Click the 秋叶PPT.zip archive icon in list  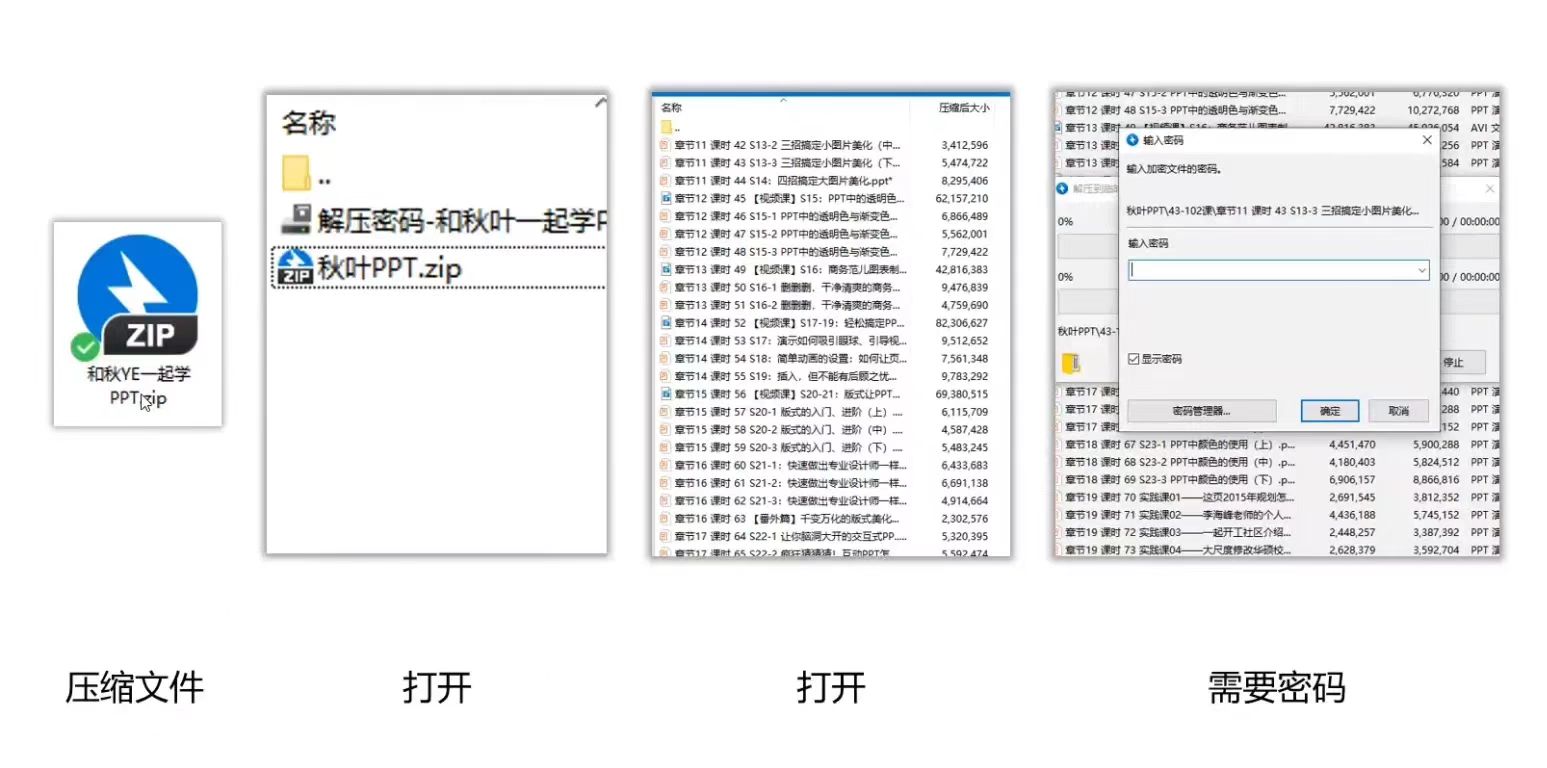click(x=295, y=268)
